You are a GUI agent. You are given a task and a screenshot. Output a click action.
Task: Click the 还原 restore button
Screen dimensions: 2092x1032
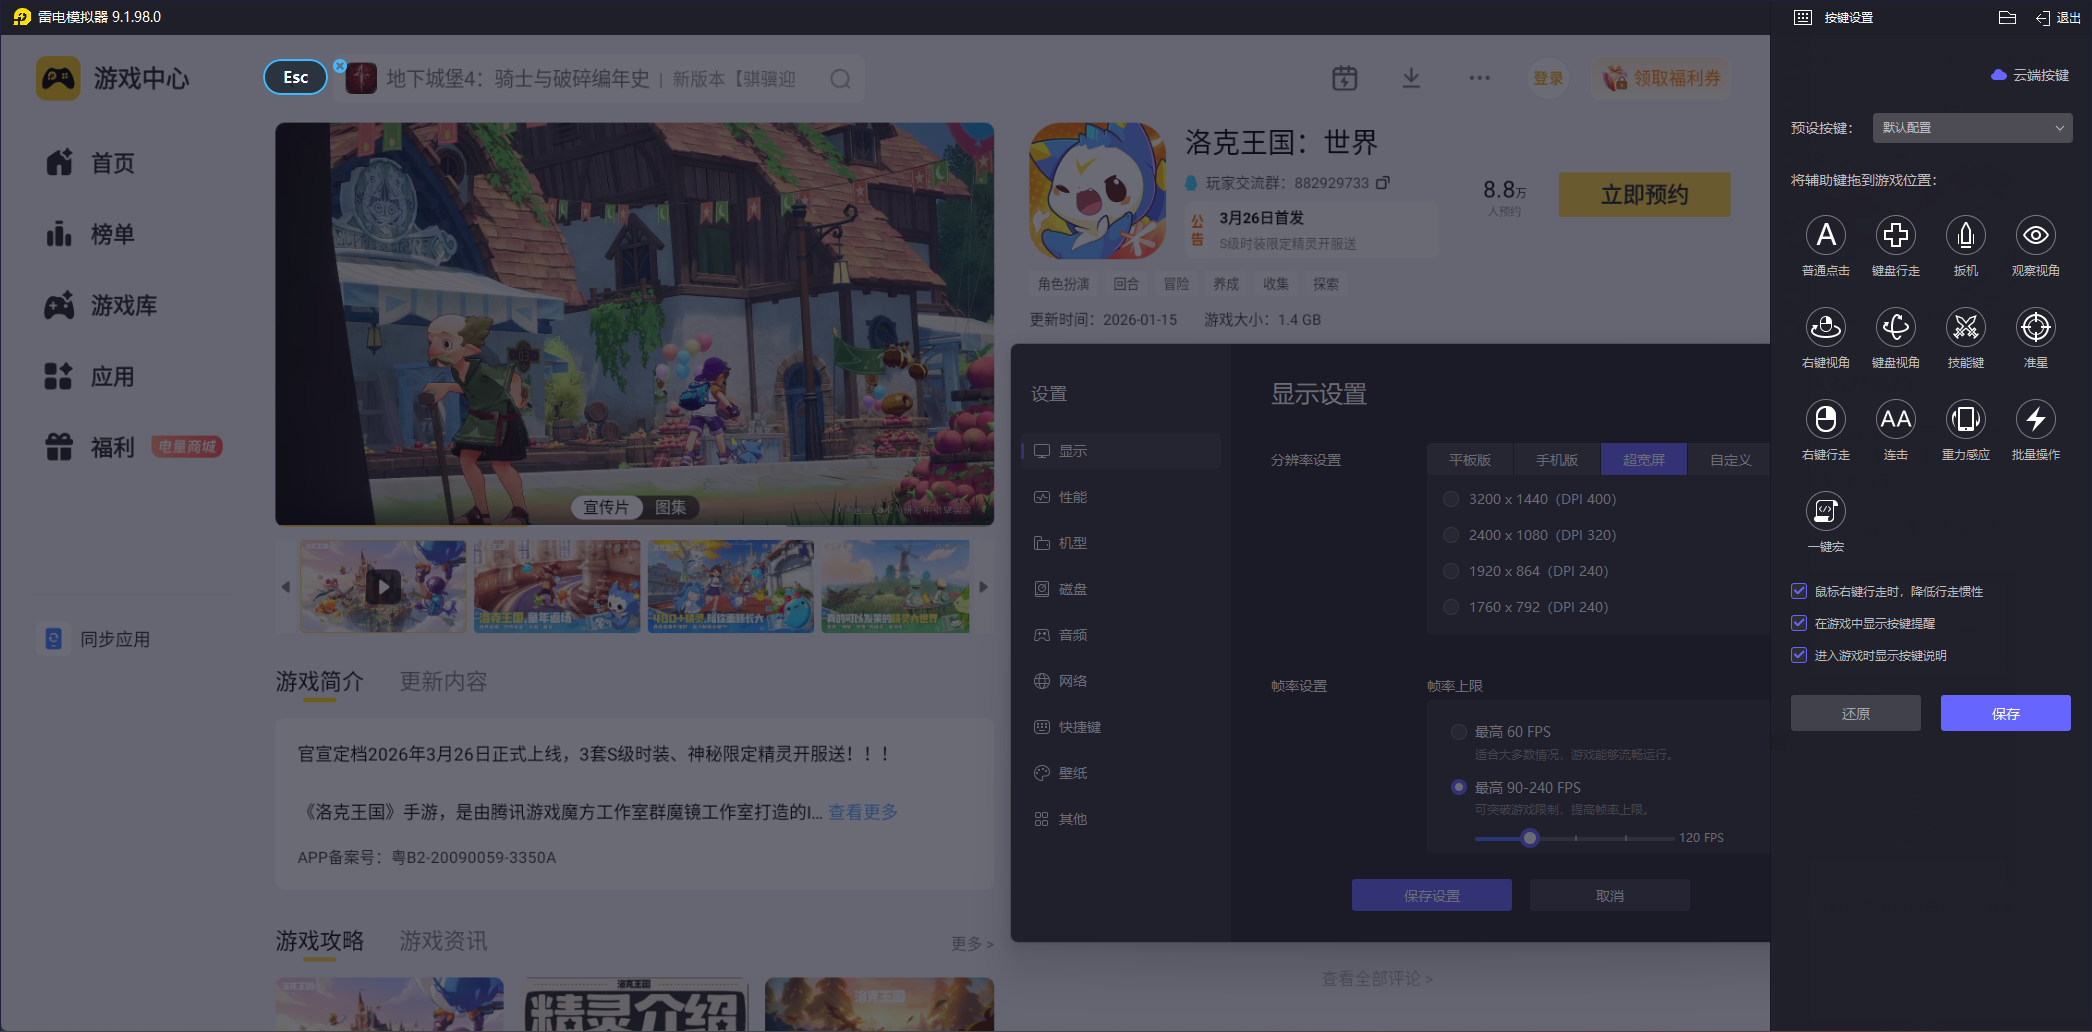1855,713
